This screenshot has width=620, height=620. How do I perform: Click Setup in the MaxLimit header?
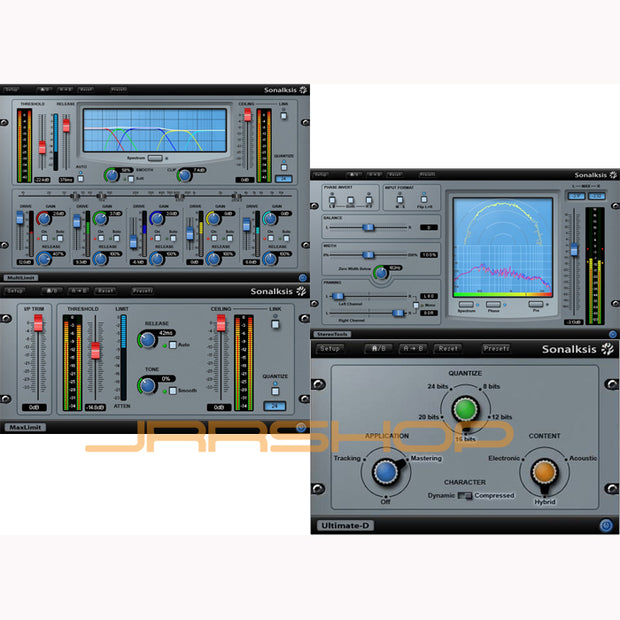pos(15,291)
